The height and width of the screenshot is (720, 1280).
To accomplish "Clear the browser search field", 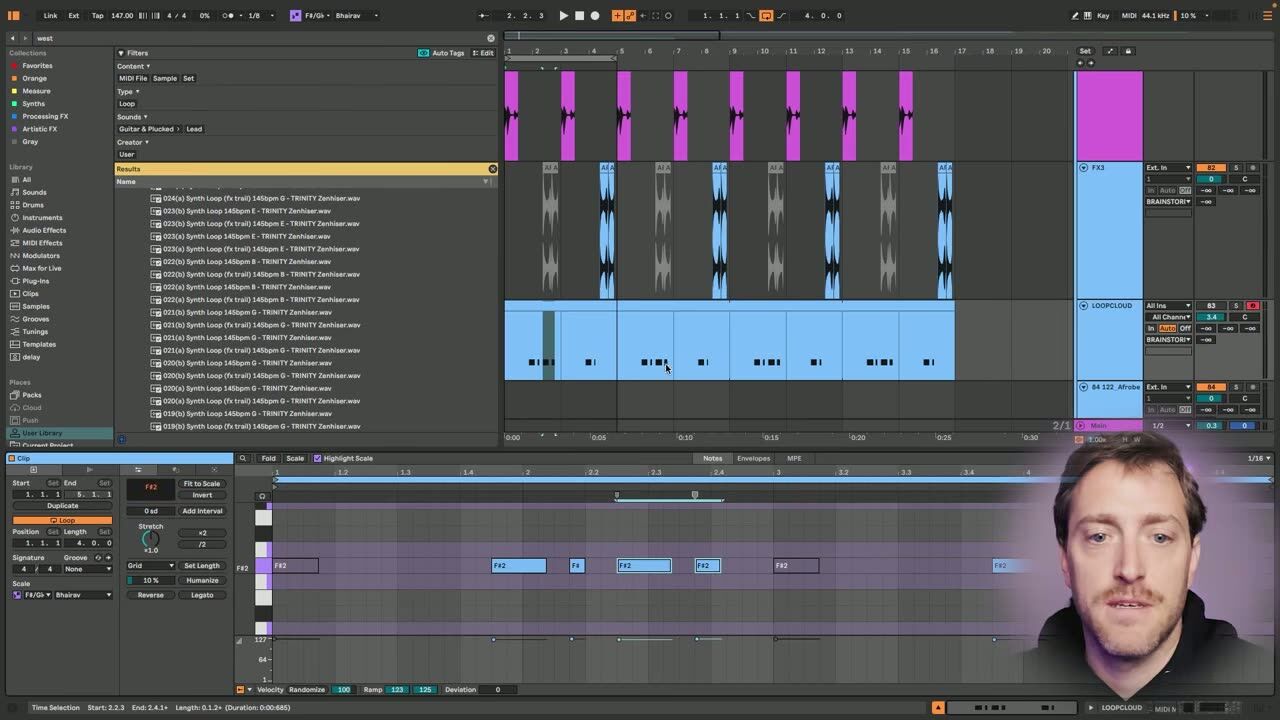I will [491, 38].
